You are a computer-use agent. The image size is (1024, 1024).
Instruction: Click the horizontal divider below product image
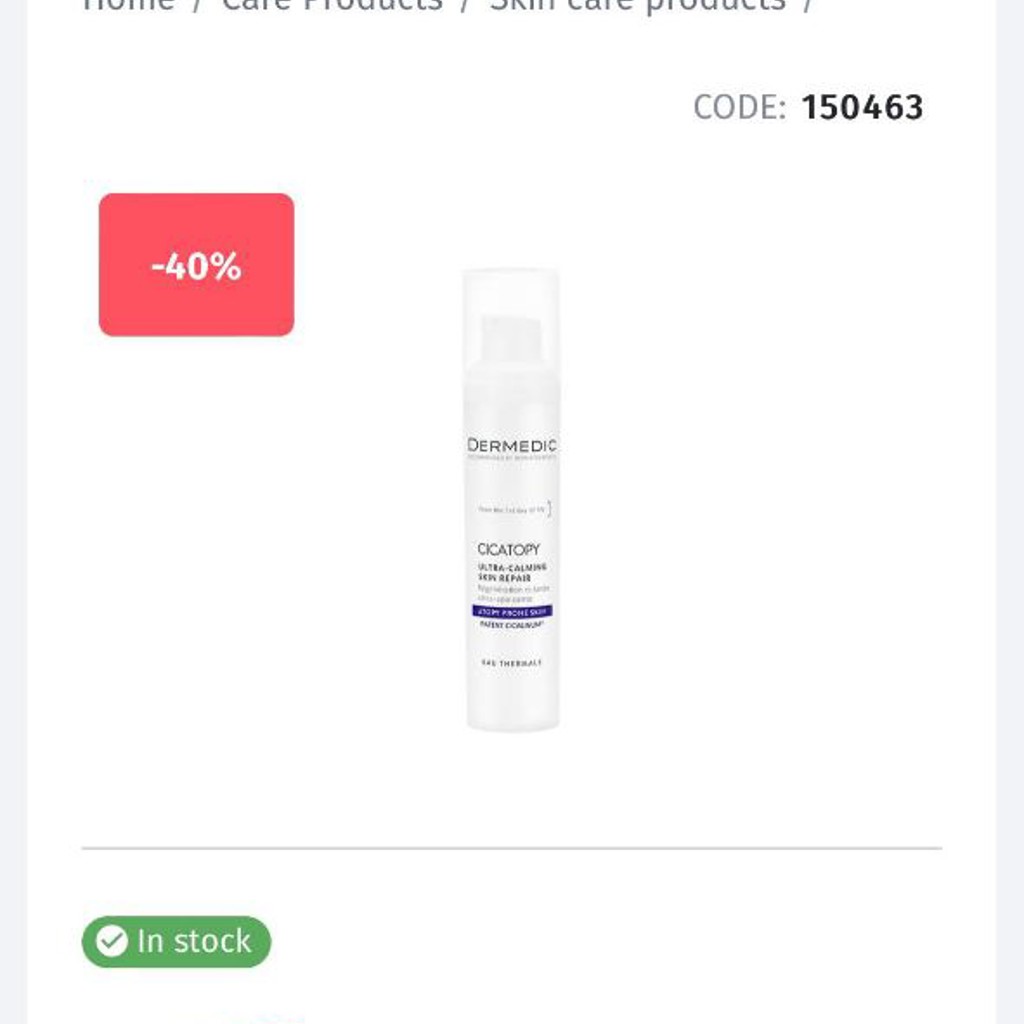(511, 848)
